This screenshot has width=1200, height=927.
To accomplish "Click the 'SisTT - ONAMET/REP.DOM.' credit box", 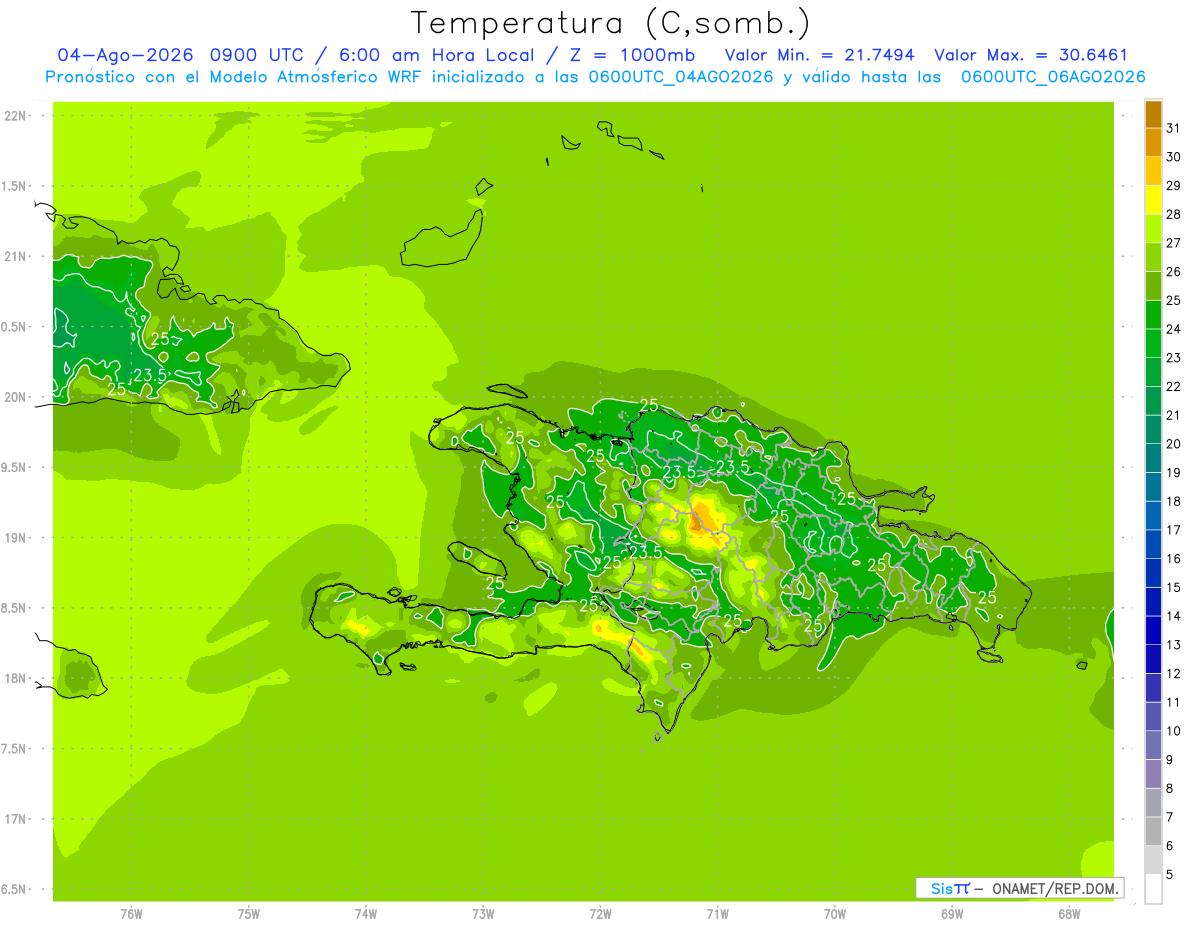I will click(1020, 888).
